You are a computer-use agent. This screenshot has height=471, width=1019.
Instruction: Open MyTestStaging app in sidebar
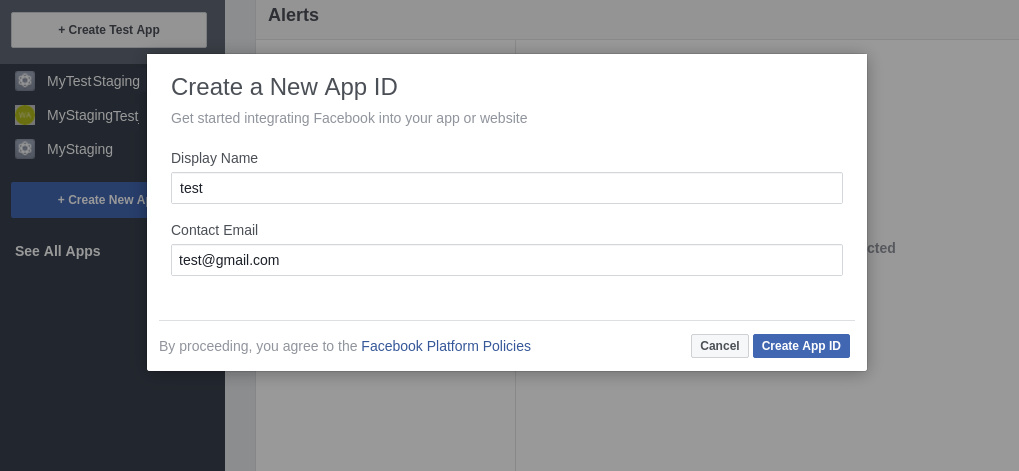(x=93, y=81)
